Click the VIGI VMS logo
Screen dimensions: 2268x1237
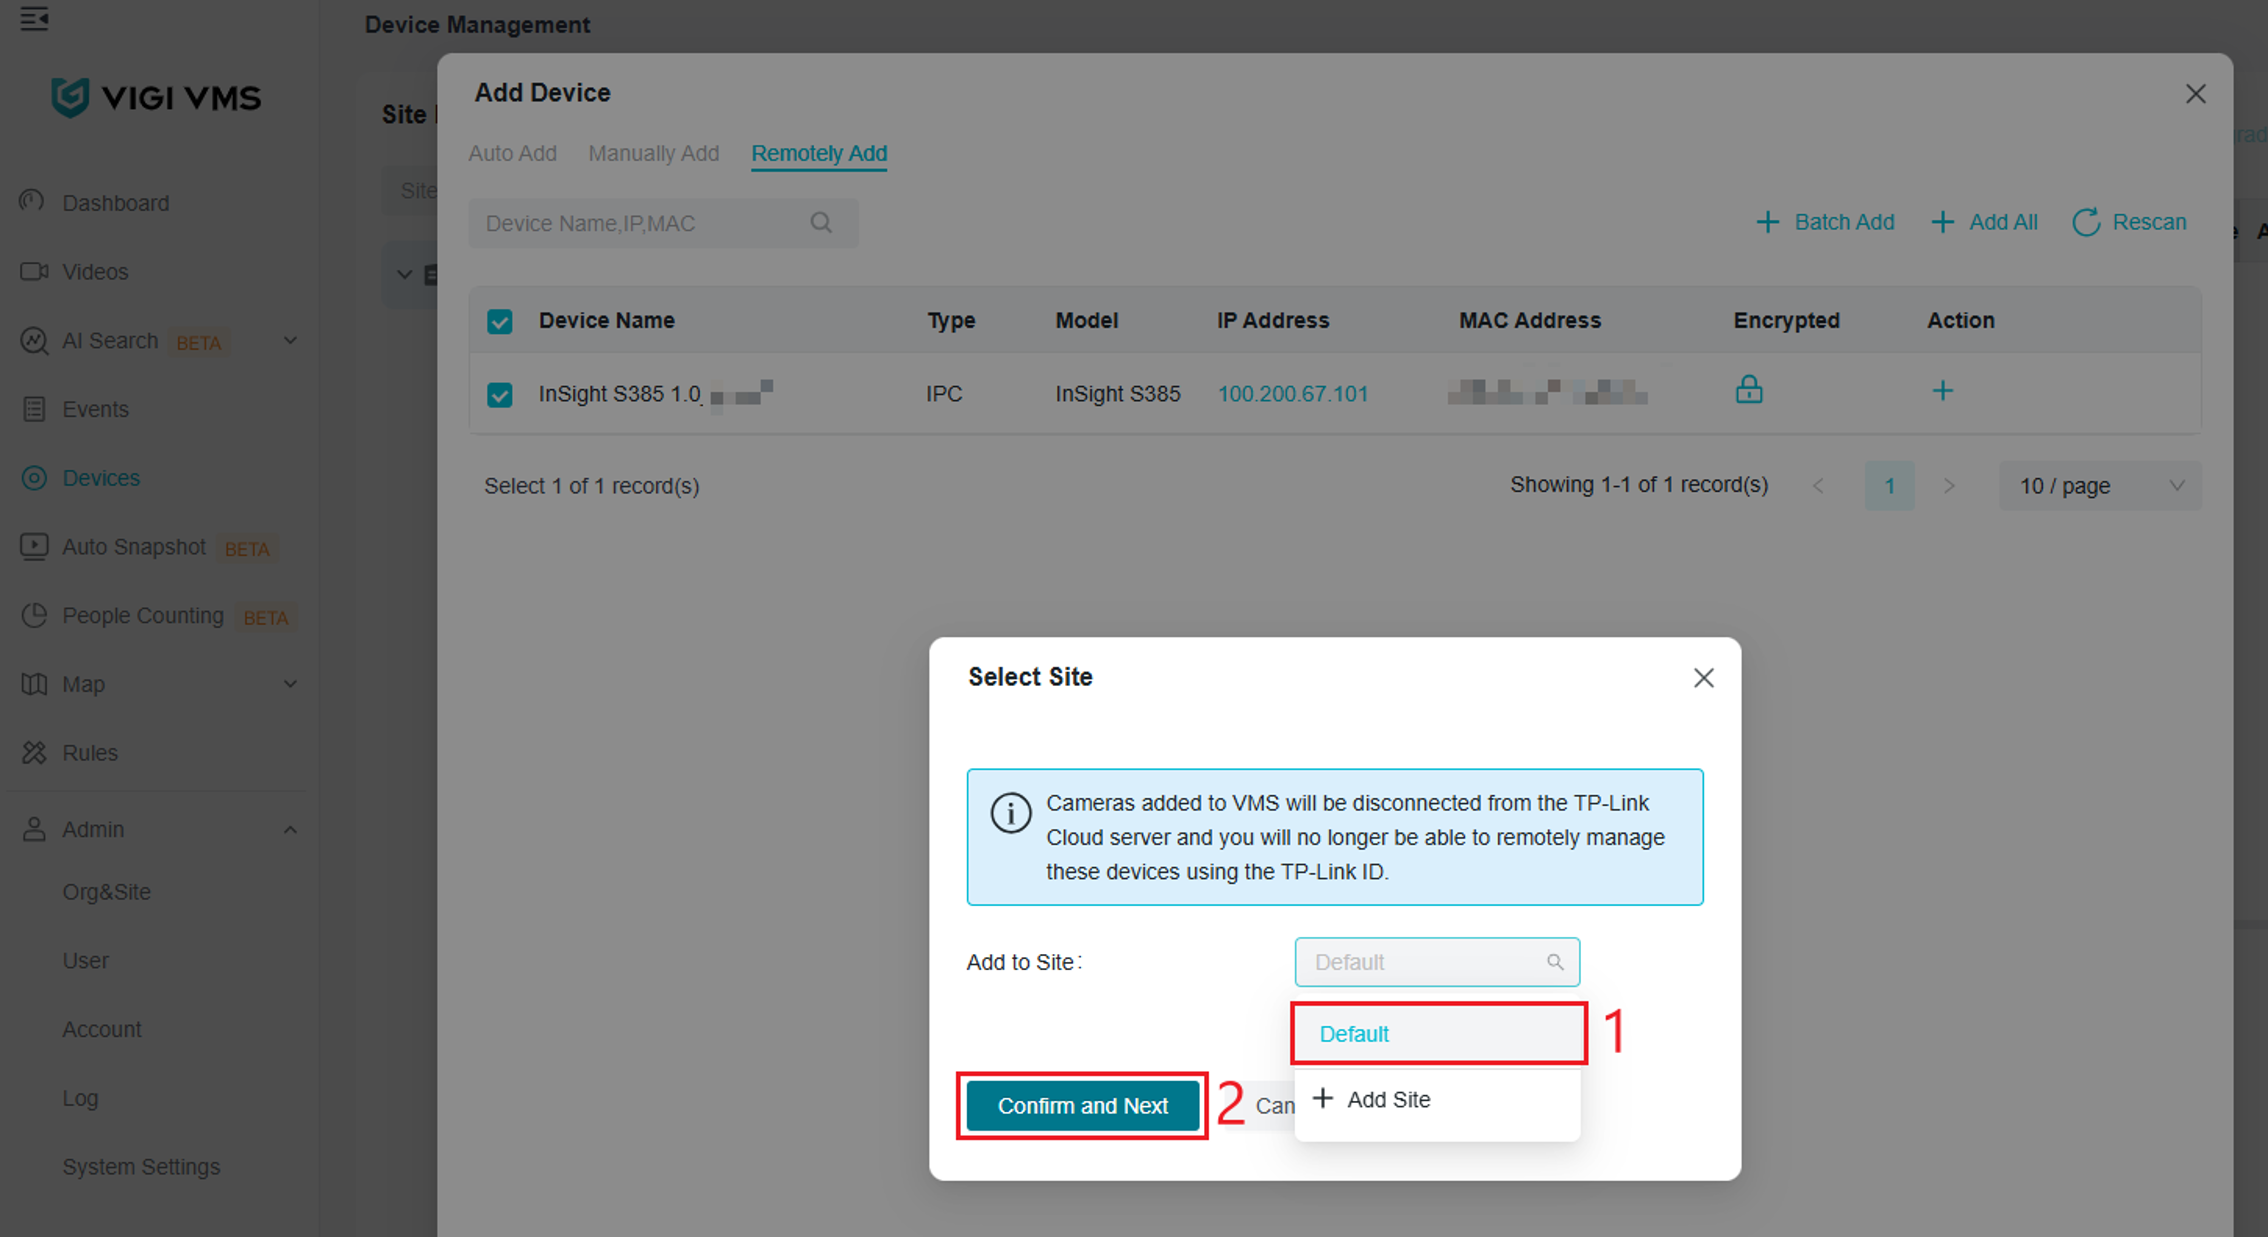156,97
